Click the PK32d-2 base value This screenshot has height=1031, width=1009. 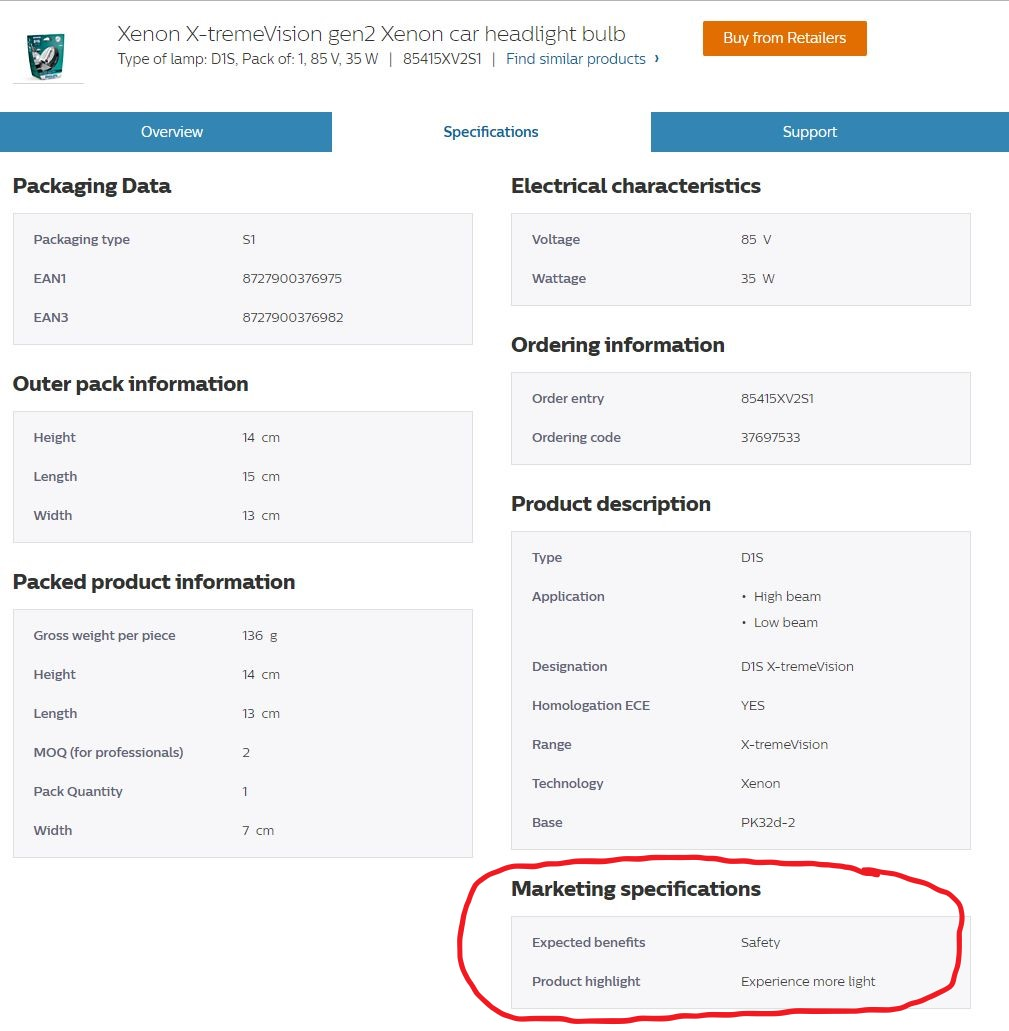(x=767, y=822)
